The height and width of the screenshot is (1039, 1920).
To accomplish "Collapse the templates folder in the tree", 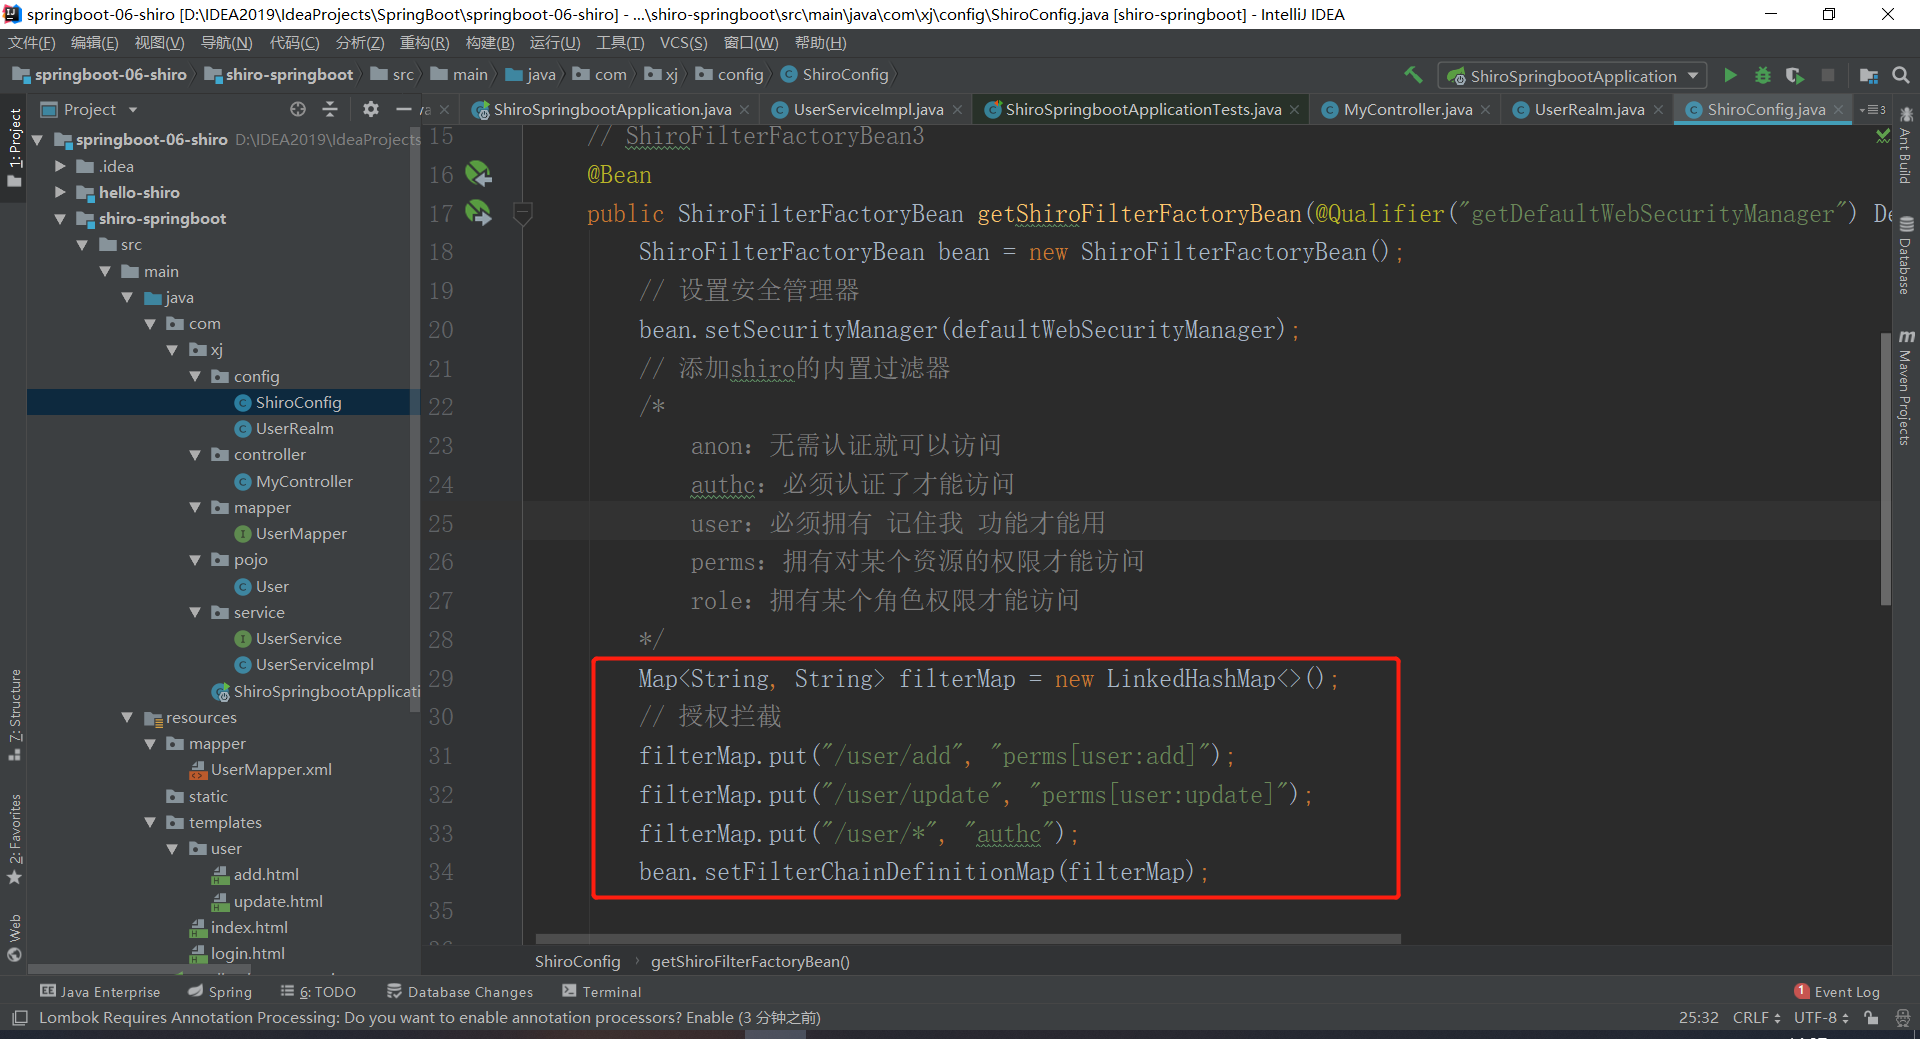I will point(150,822).
